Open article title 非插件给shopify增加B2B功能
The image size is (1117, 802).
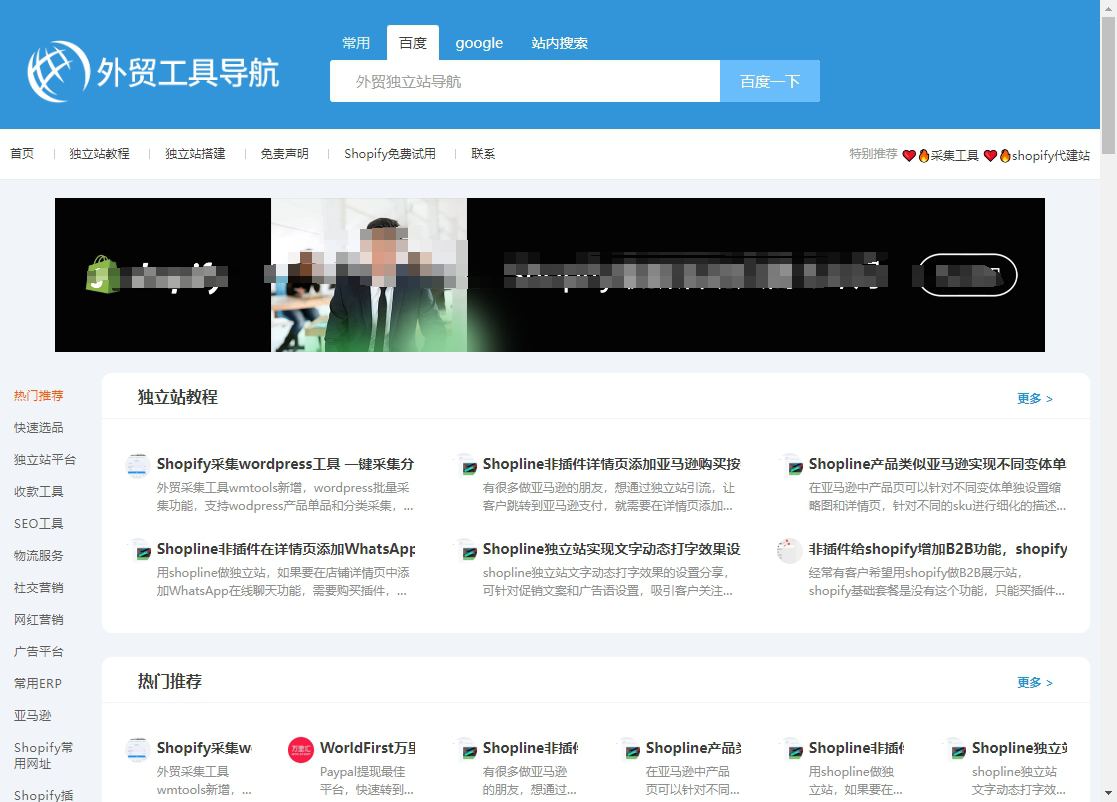tap(937, 548)
